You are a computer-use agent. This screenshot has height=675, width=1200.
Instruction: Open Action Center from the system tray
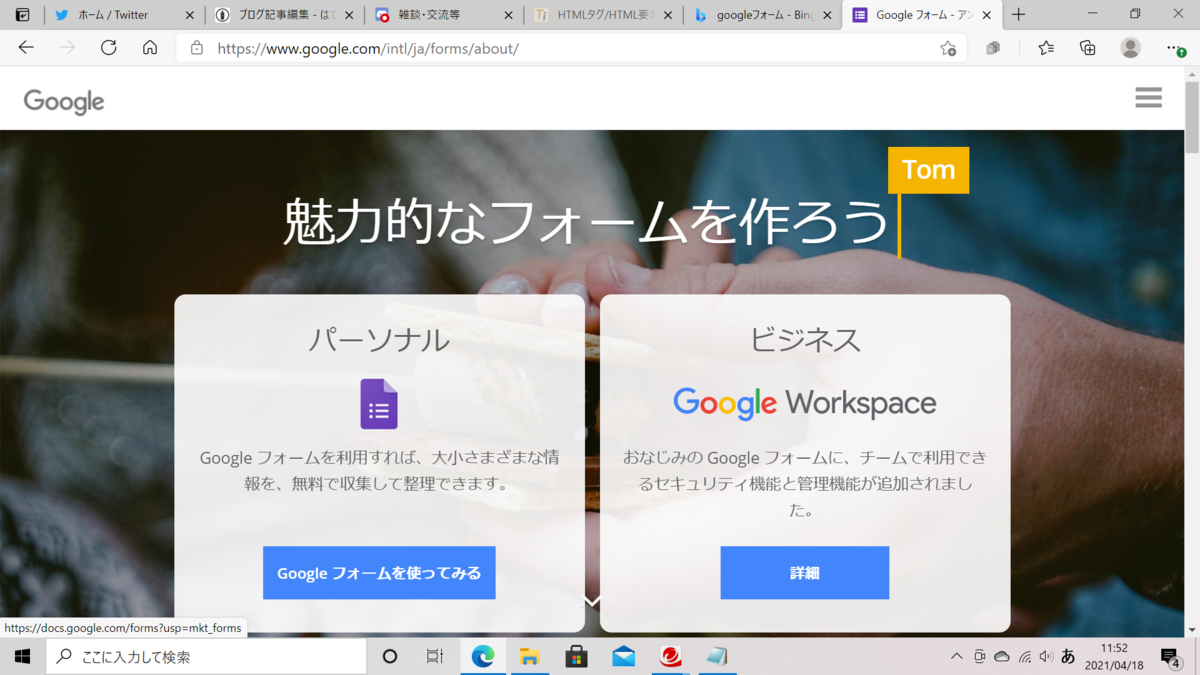click(1172, 656)
